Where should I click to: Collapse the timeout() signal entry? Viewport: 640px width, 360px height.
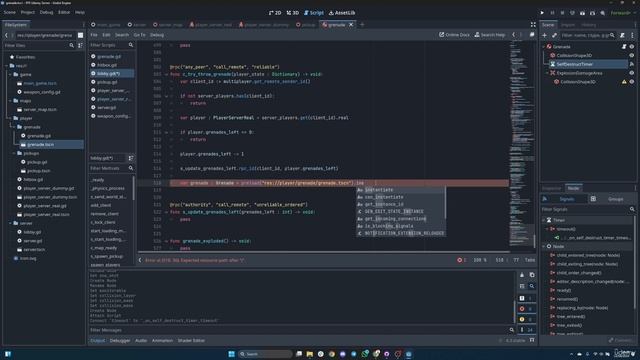[547, 229]
